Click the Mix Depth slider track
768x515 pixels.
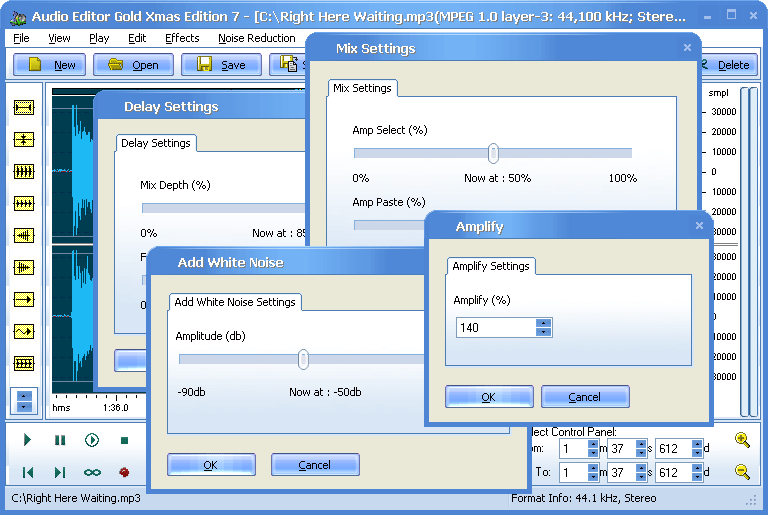click(223, 208)
